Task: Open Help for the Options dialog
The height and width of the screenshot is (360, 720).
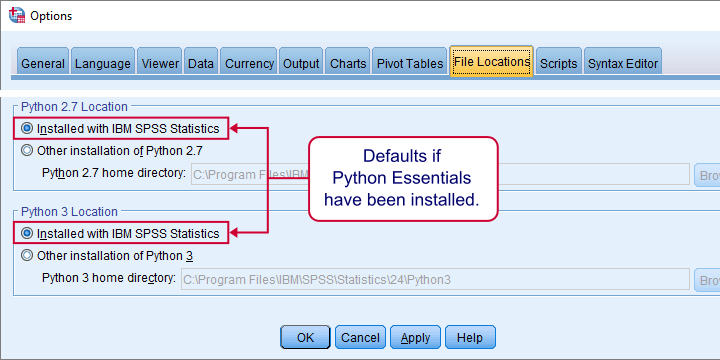Action: 470,338
